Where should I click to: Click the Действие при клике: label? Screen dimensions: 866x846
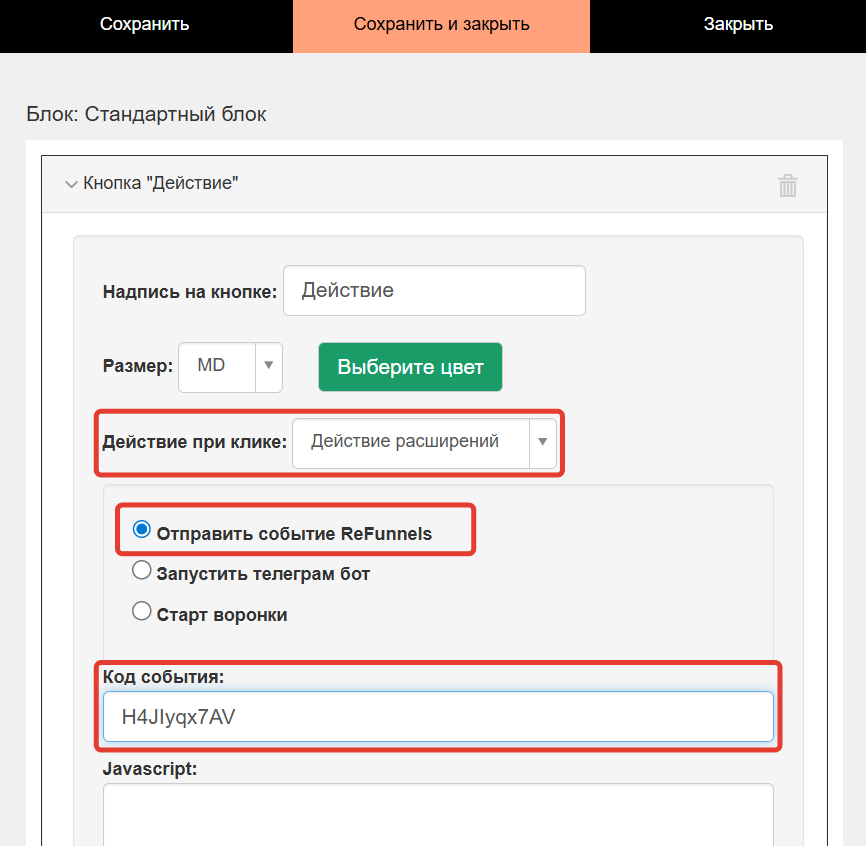[194, 442]
